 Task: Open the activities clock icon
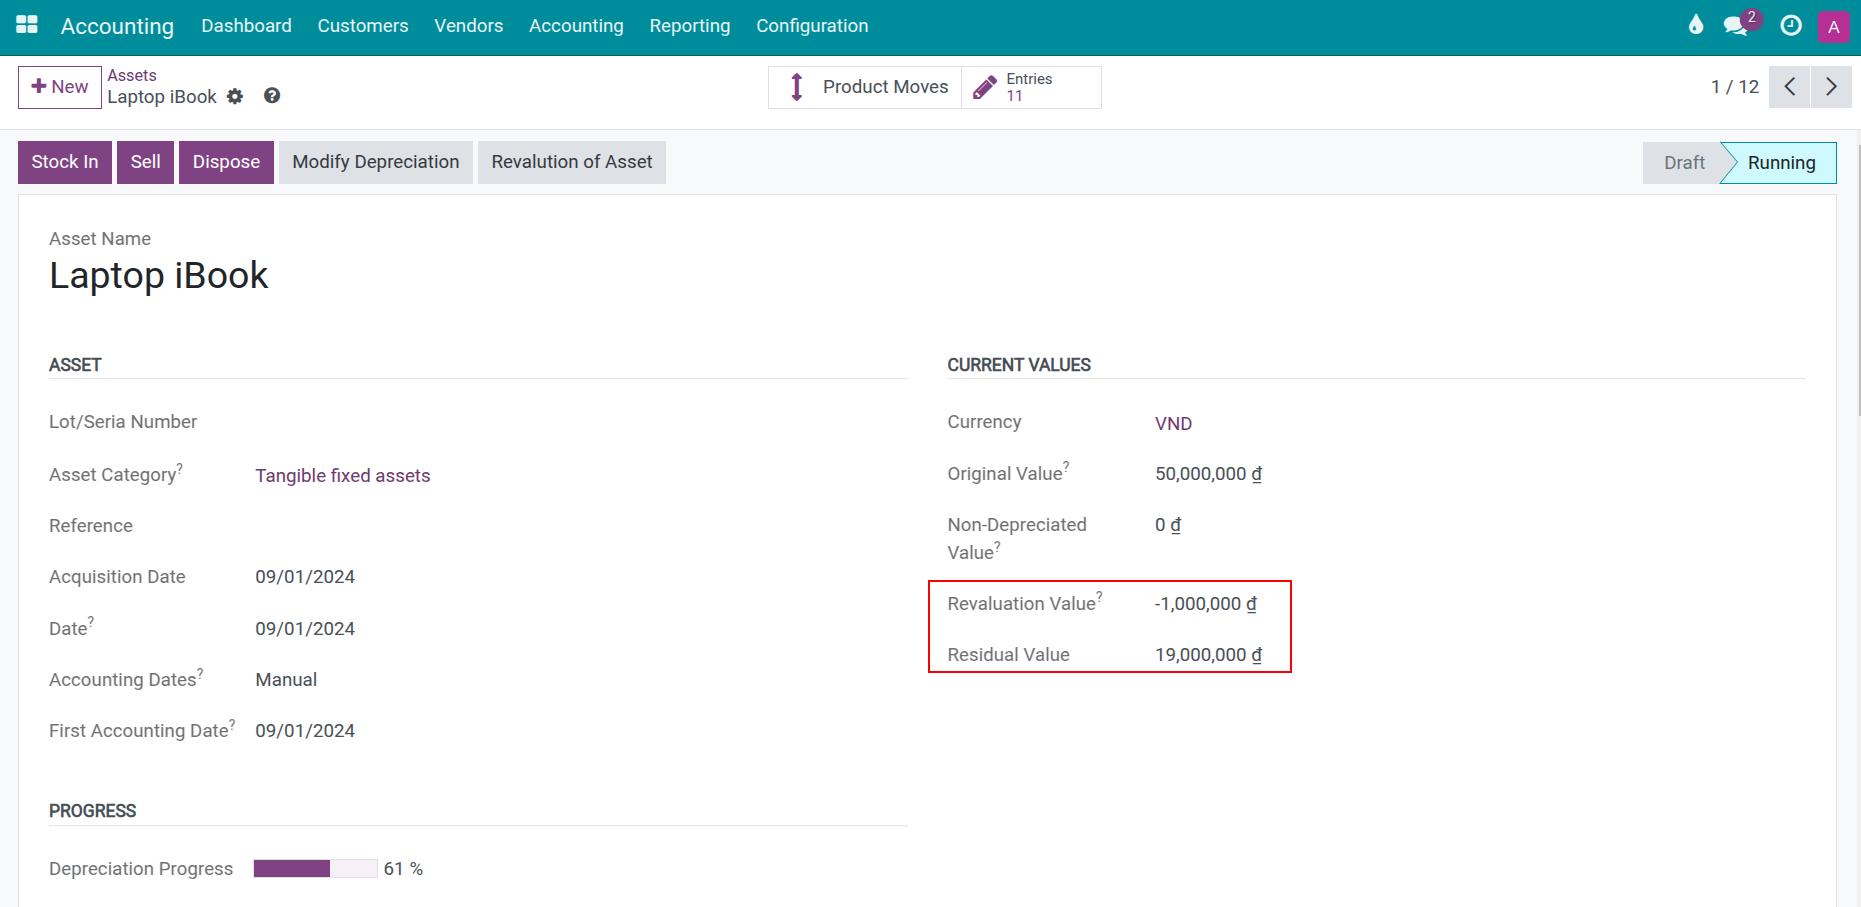(x=1791, y=26)
